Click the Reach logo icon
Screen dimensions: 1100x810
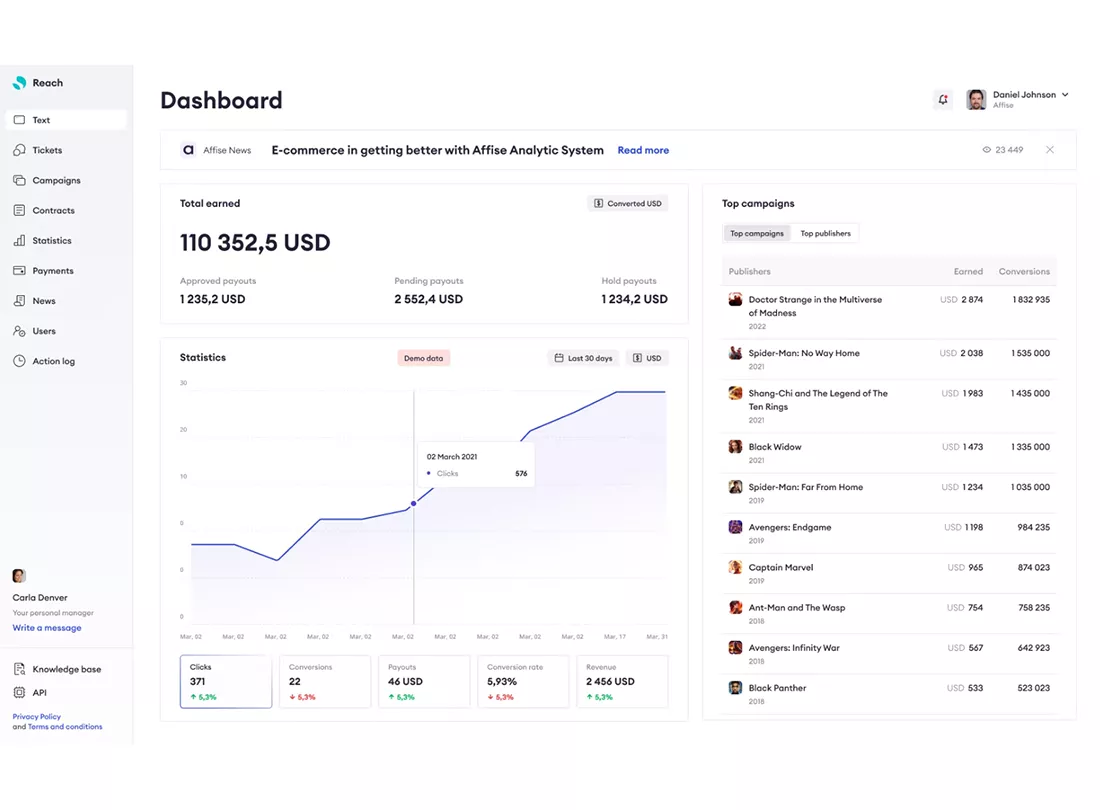(x=20, y=83)
